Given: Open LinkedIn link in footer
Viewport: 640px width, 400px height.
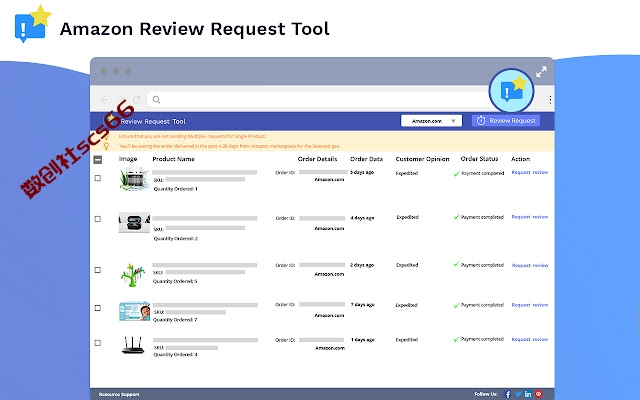Looking at the screenshot, I should (528, 394).
